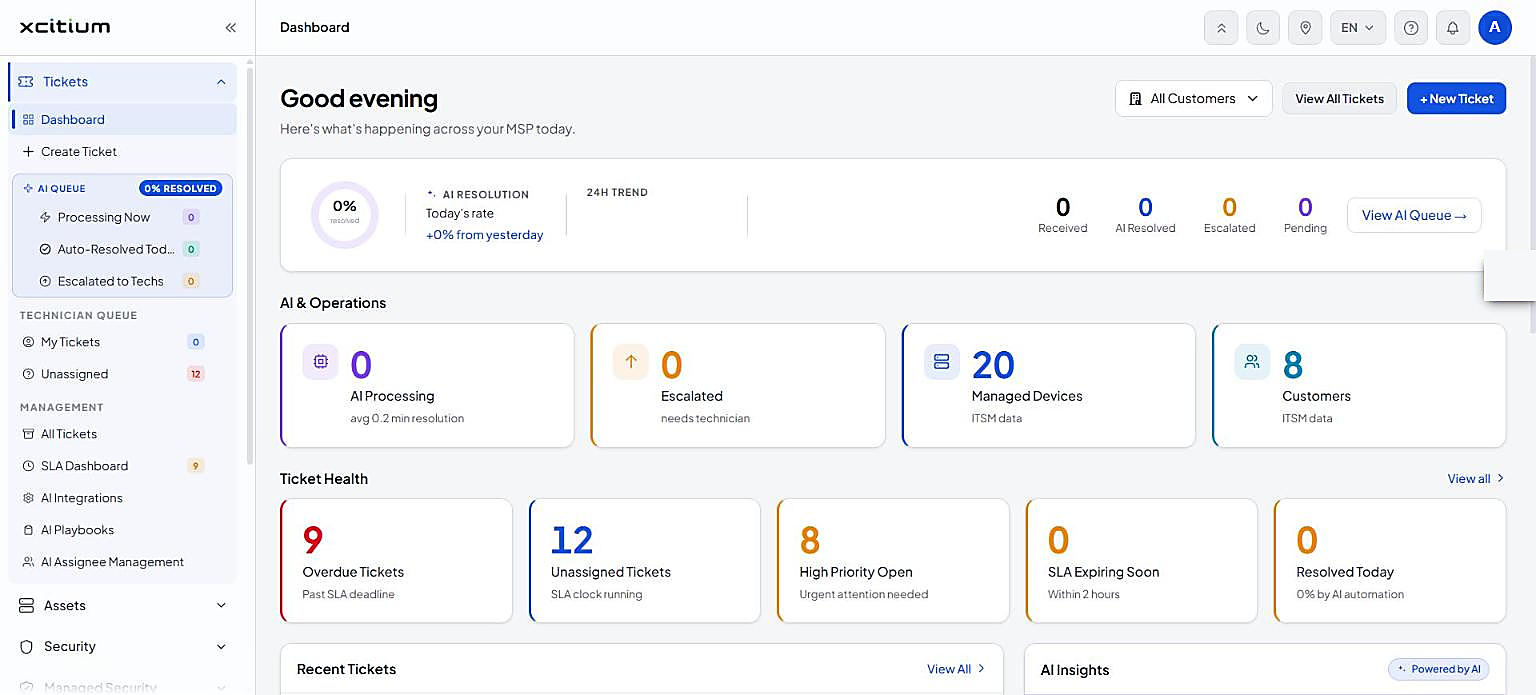This screenshot has height=695, width=1536.
Task: Click the Assets stacked-server icon
Action: coord(27,606)
